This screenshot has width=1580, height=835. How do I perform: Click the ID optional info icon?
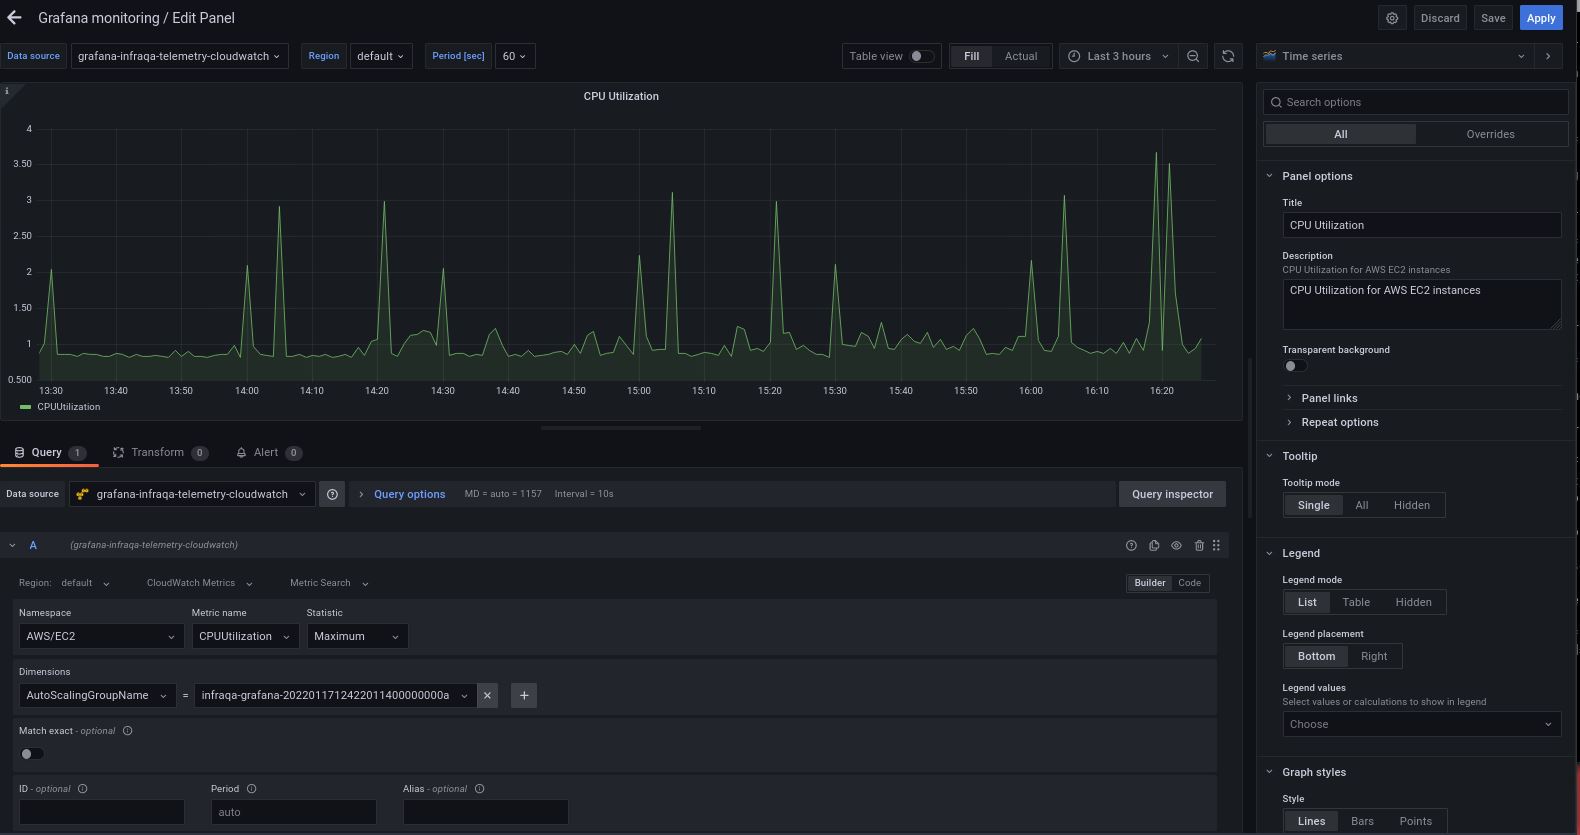pyautogui.click(x=83, y=789)
